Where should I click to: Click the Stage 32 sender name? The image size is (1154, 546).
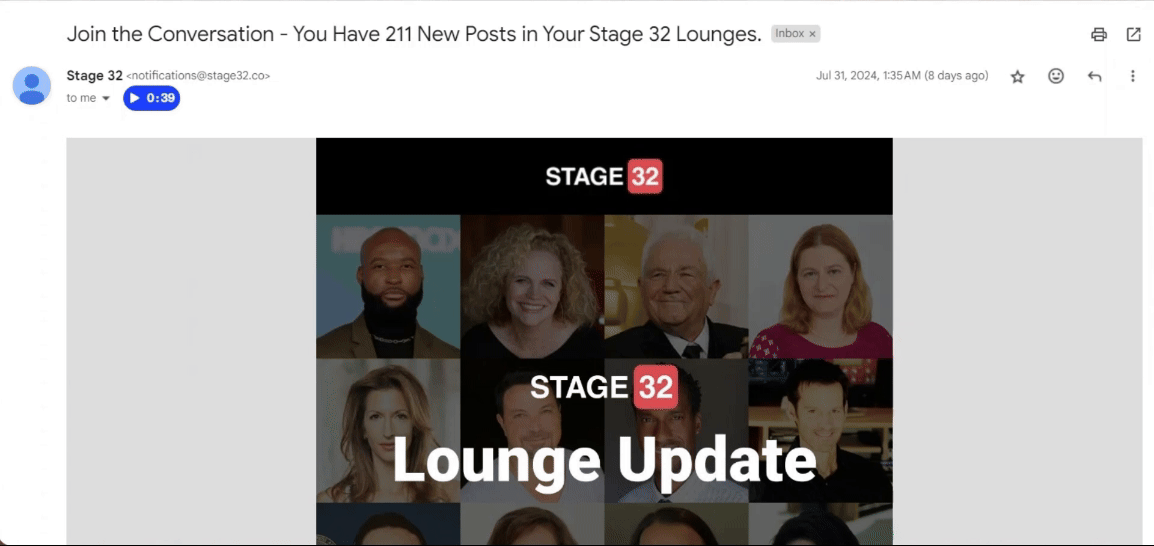(94, 75)
